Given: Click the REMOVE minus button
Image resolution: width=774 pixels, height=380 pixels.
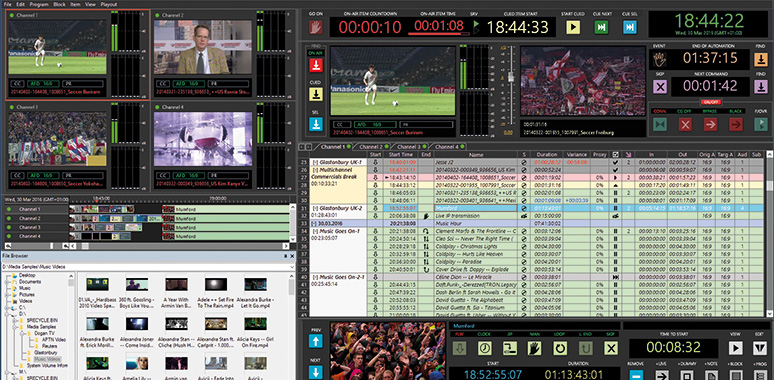Looking at the screenshot, I should [x=636, y=376].
